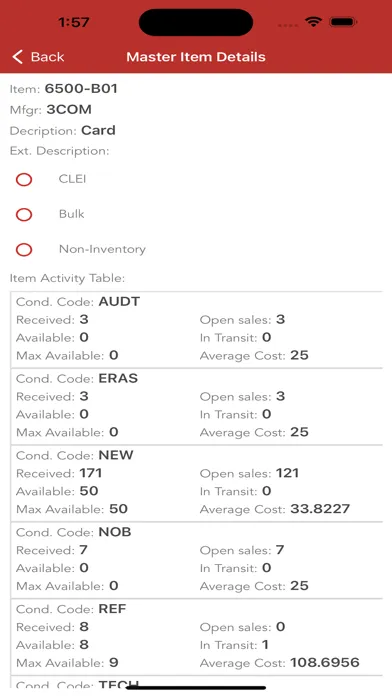Viewport: 392px width, 696px height.
Task: Open the ERAS condition code row
Action: coord(197,406)
